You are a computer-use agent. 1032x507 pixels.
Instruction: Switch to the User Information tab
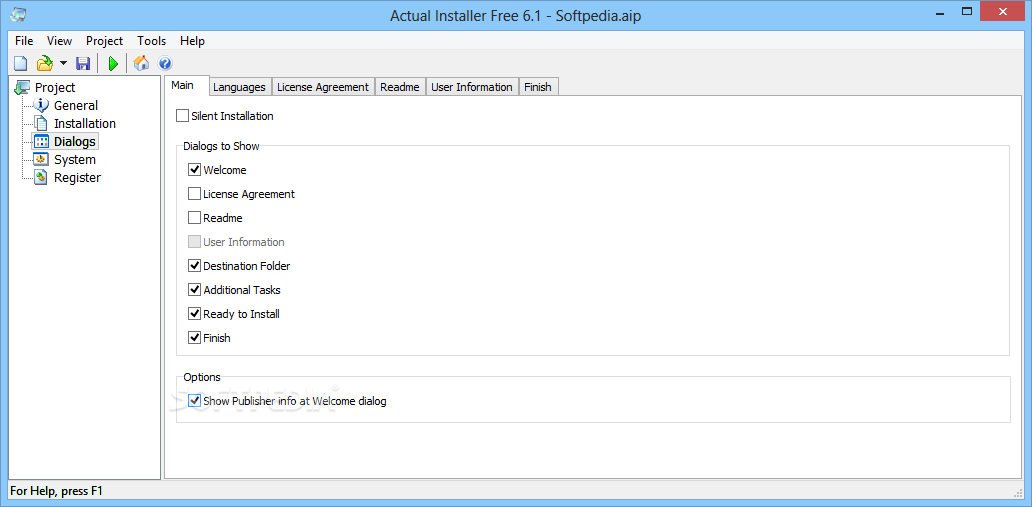click(x=472, y=87)
